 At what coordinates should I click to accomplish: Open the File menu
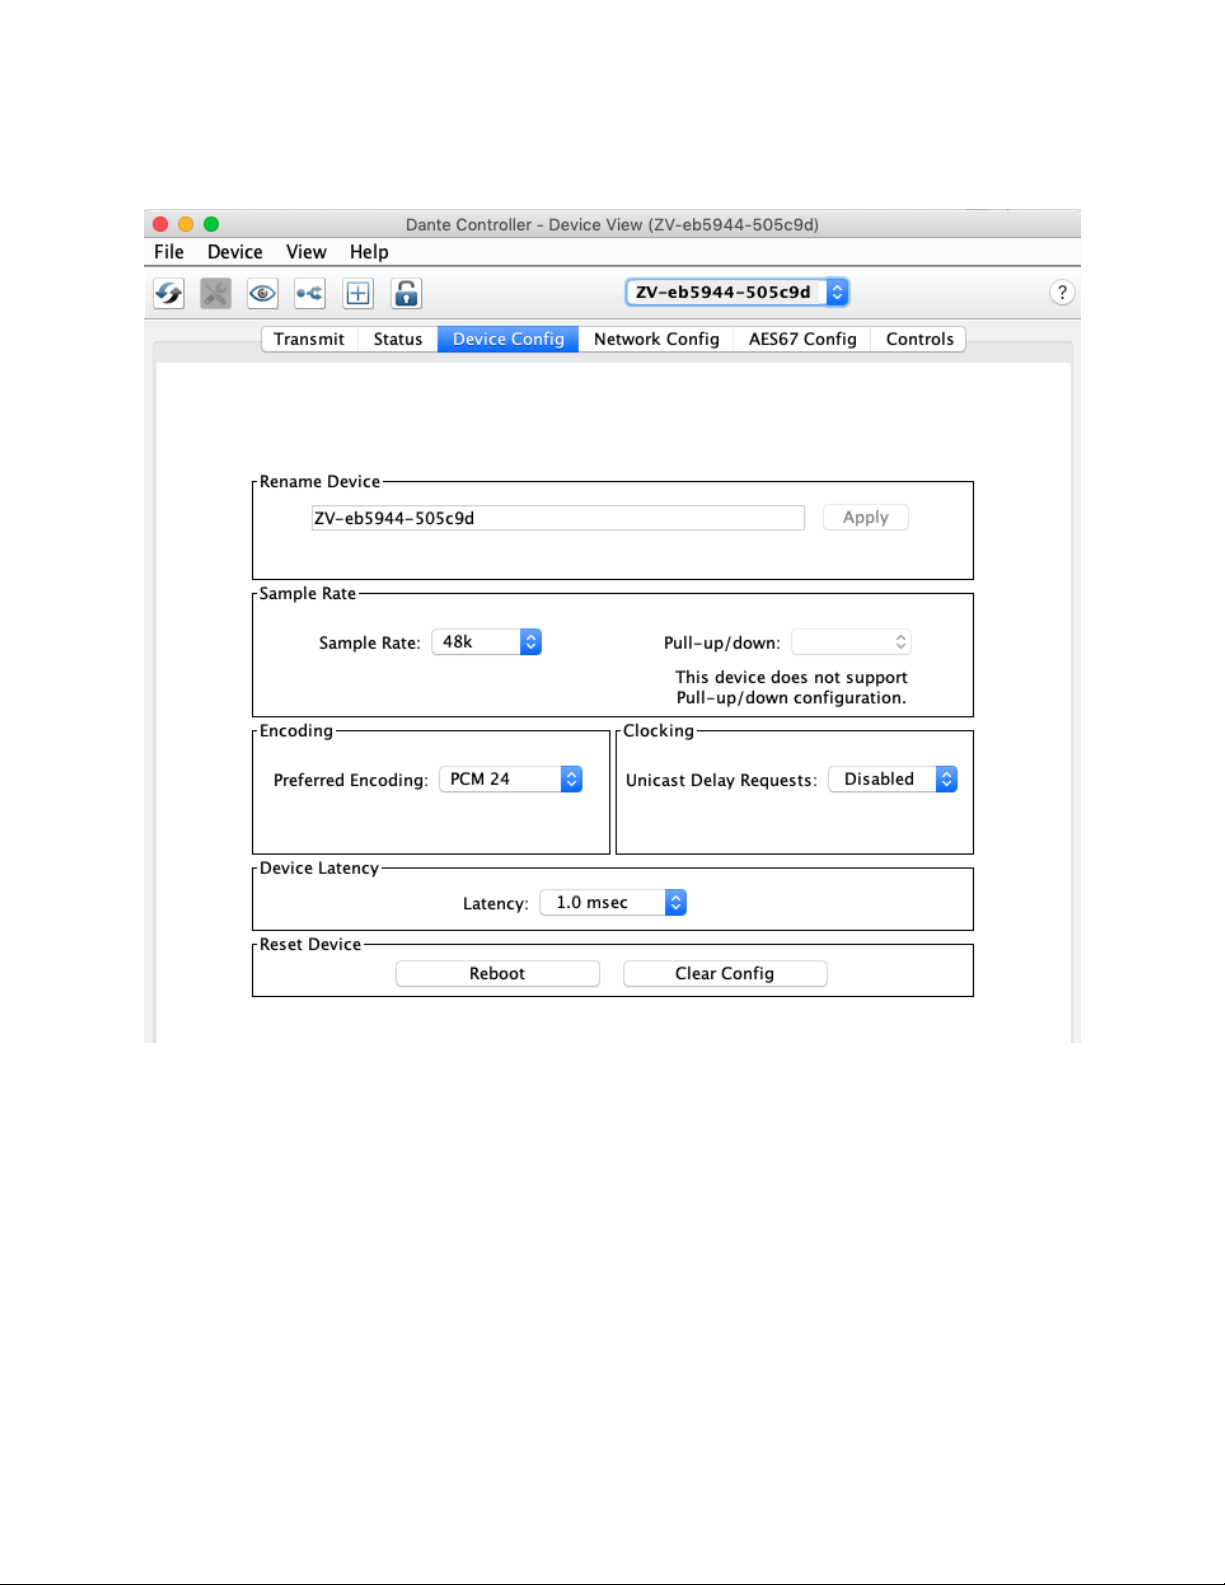(x=169, y=252)
